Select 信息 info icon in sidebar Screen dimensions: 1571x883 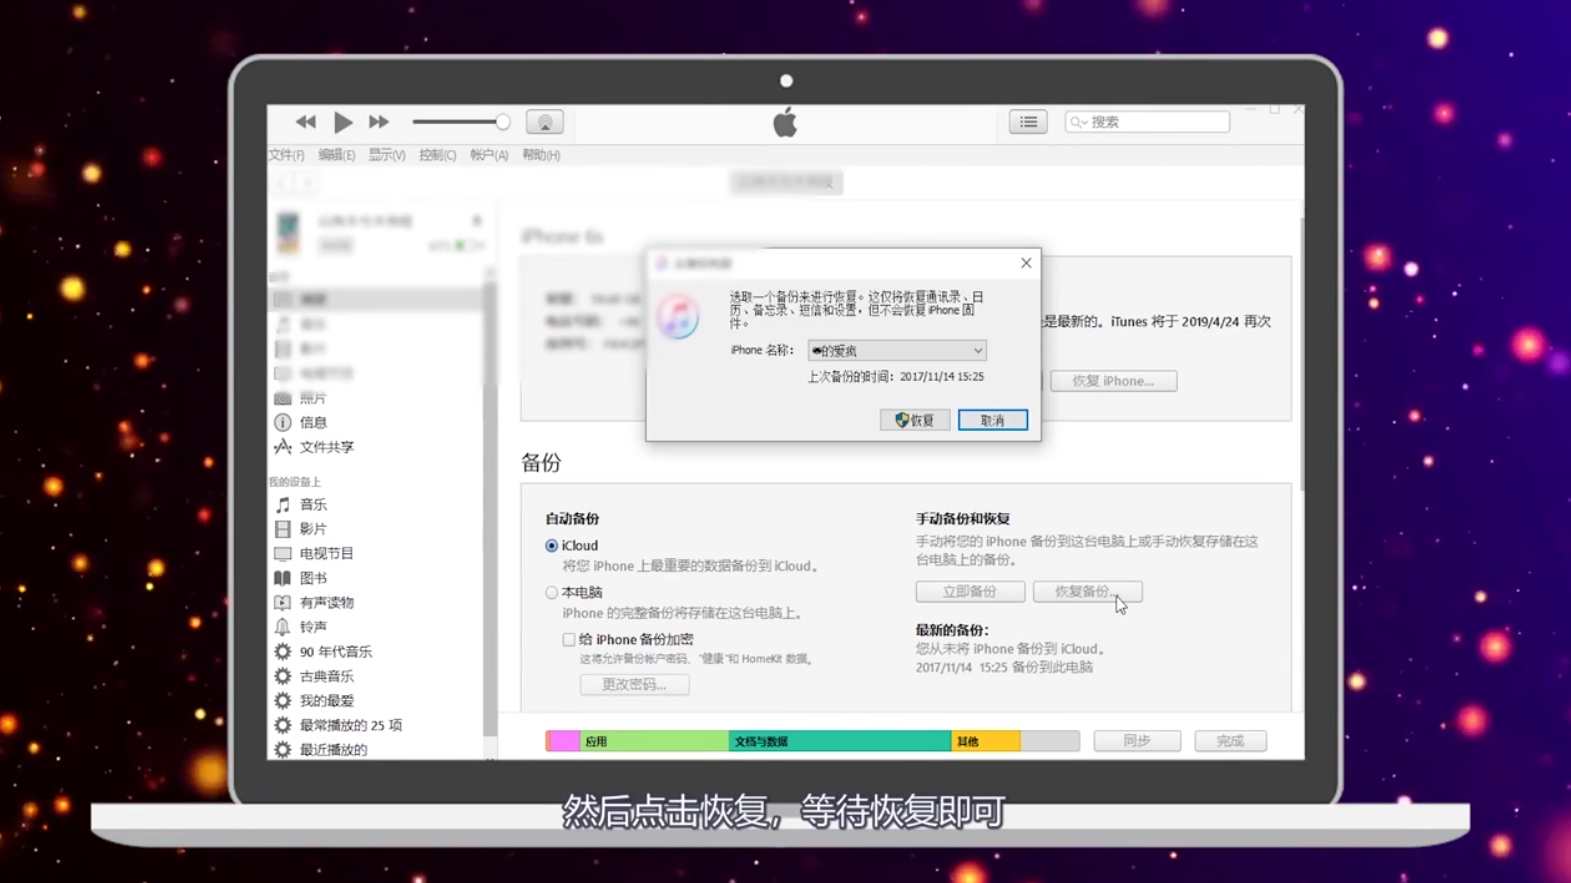point(283,422)
